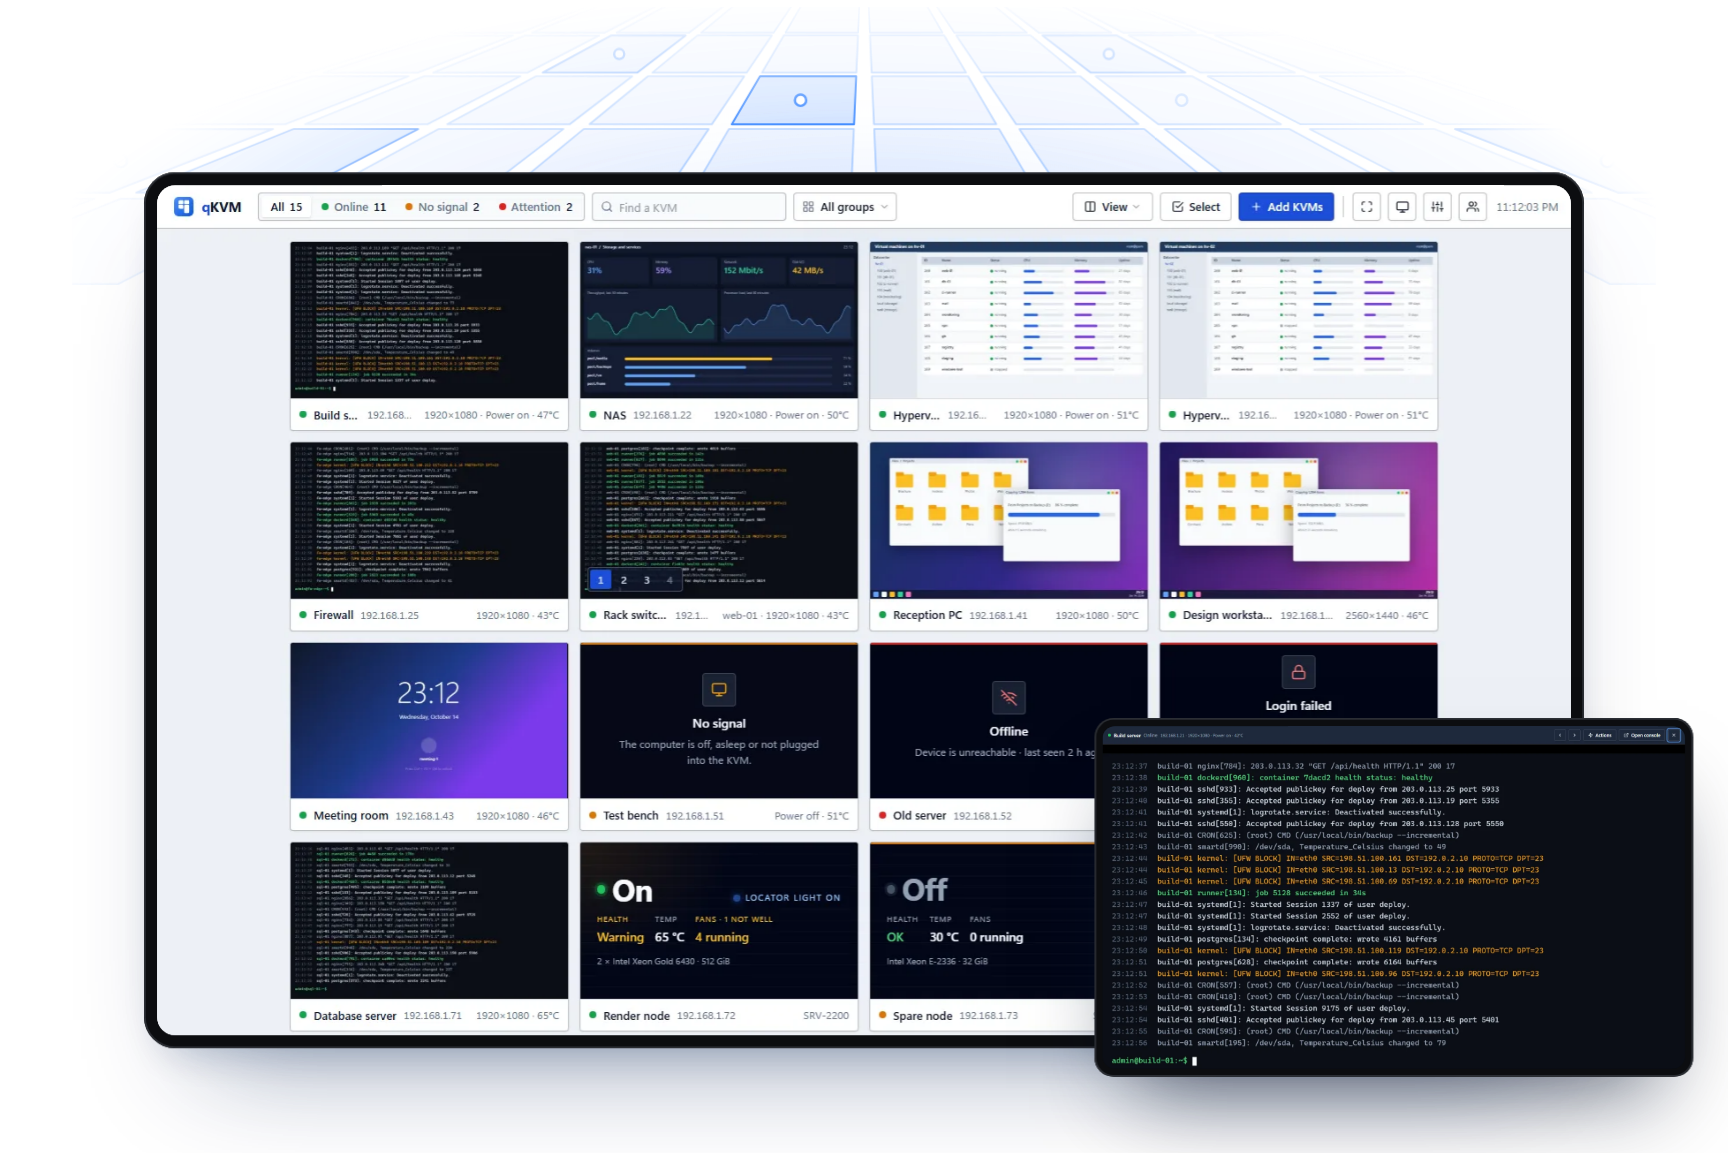
Task: Click the SRV-2200 model label
Action: coord(826,1015)
